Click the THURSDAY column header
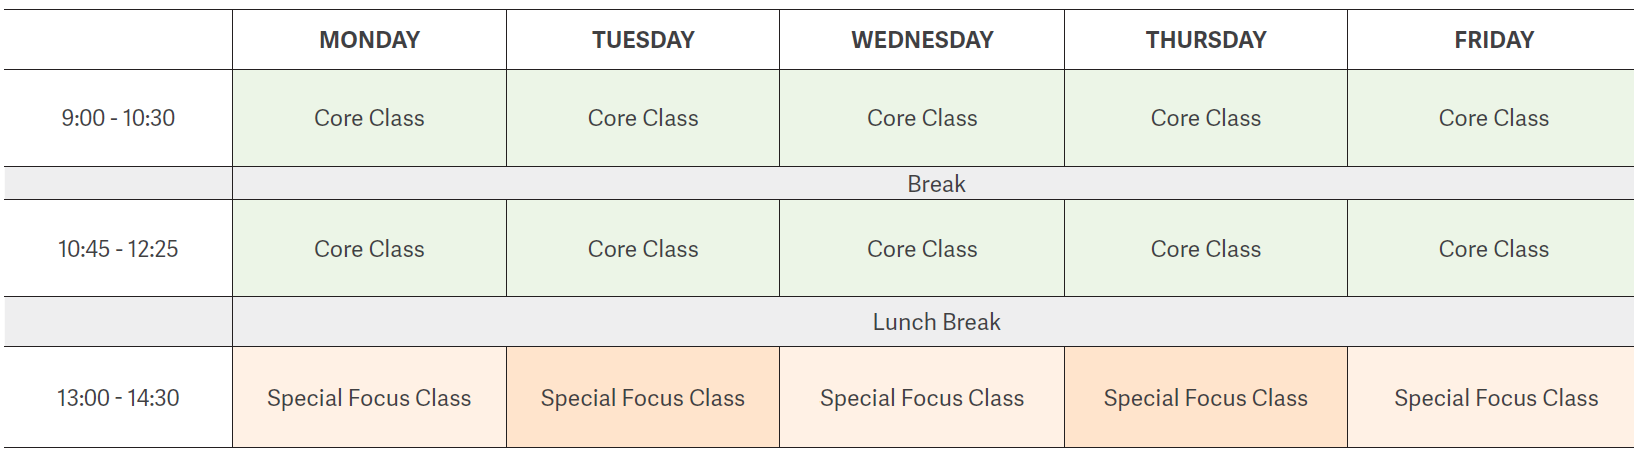 point(1206,40)
